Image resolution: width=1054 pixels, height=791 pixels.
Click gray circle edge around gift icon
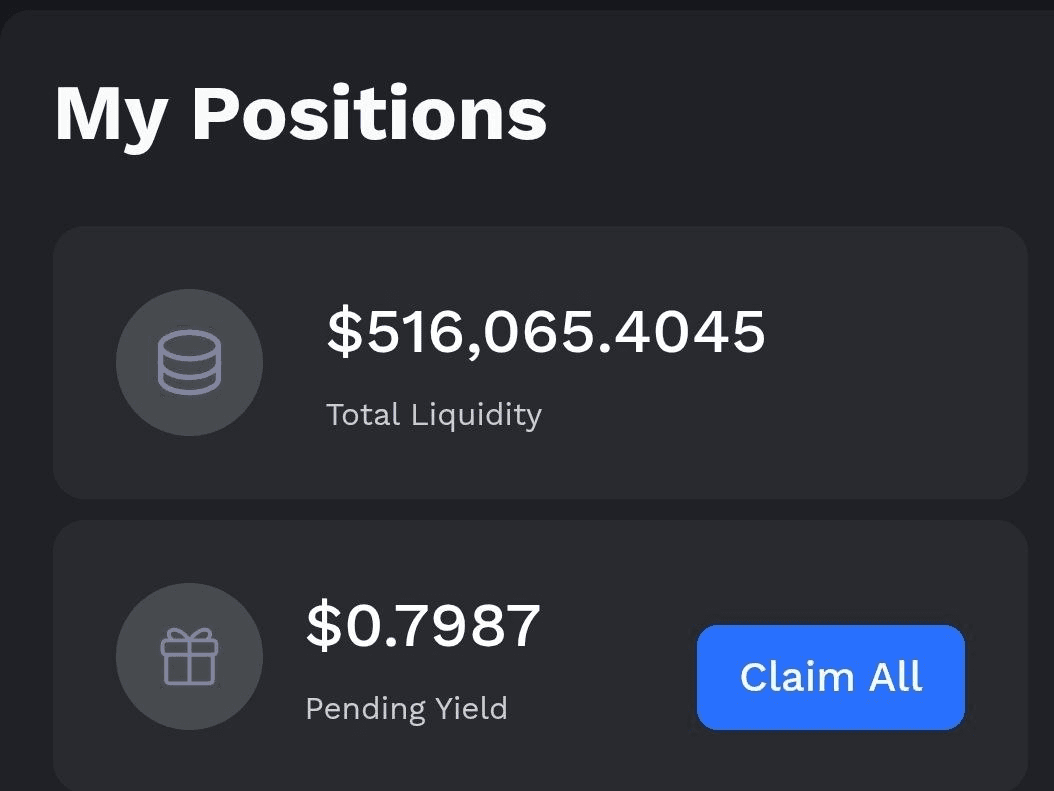pos(127,657)
